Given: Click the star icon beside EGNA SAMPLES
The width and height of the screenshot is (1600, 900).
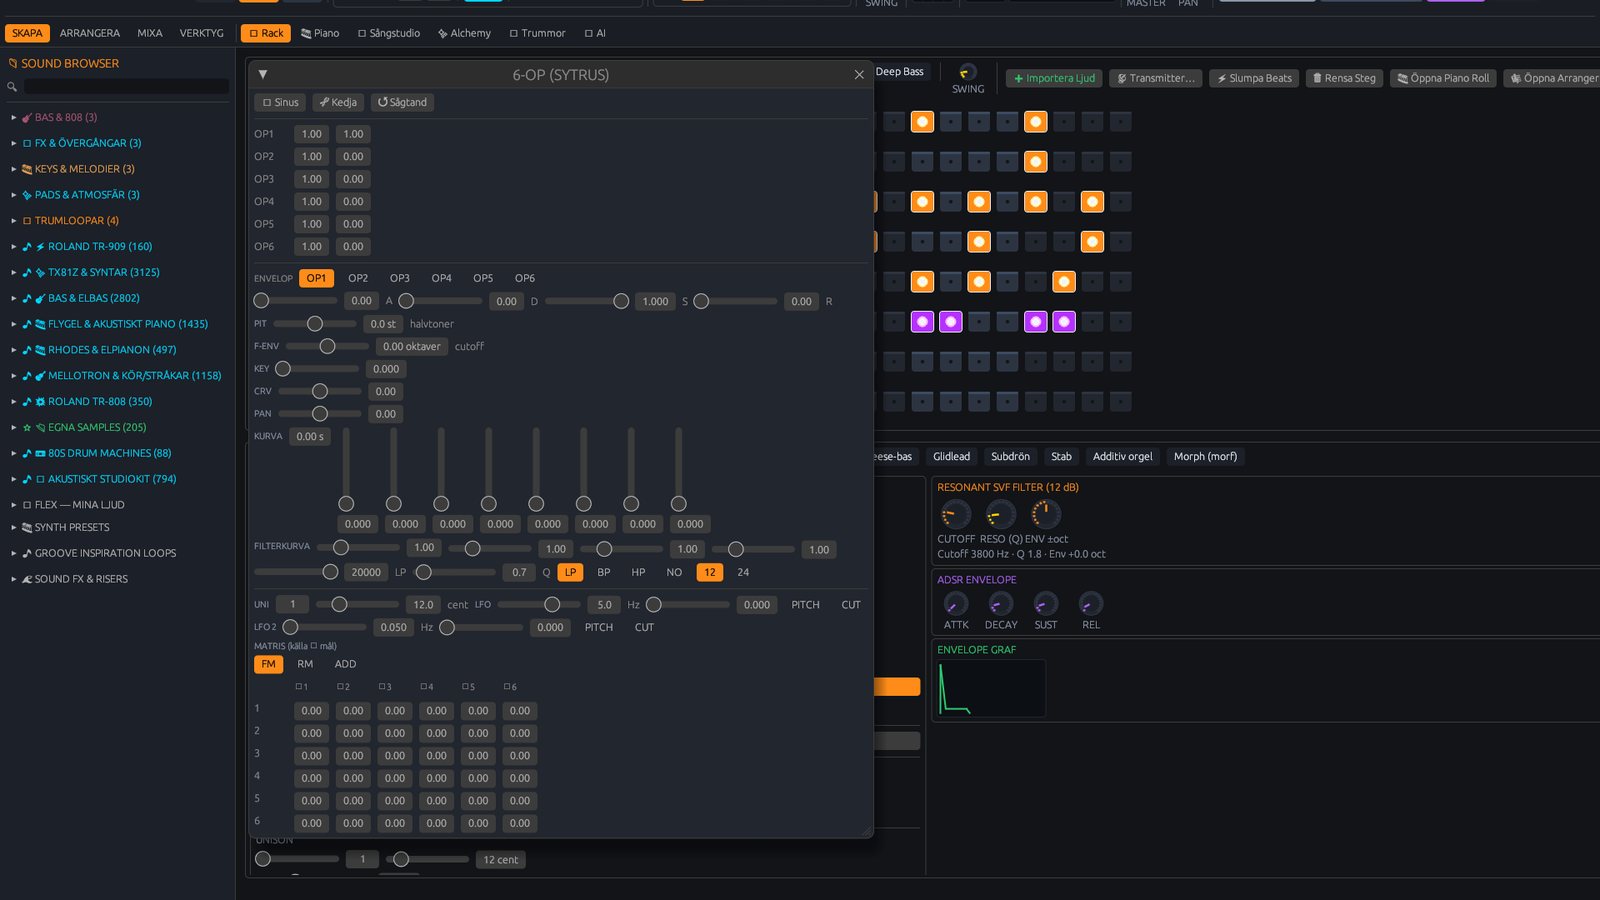Looking at the screenshot, I should tap(27, 427).
